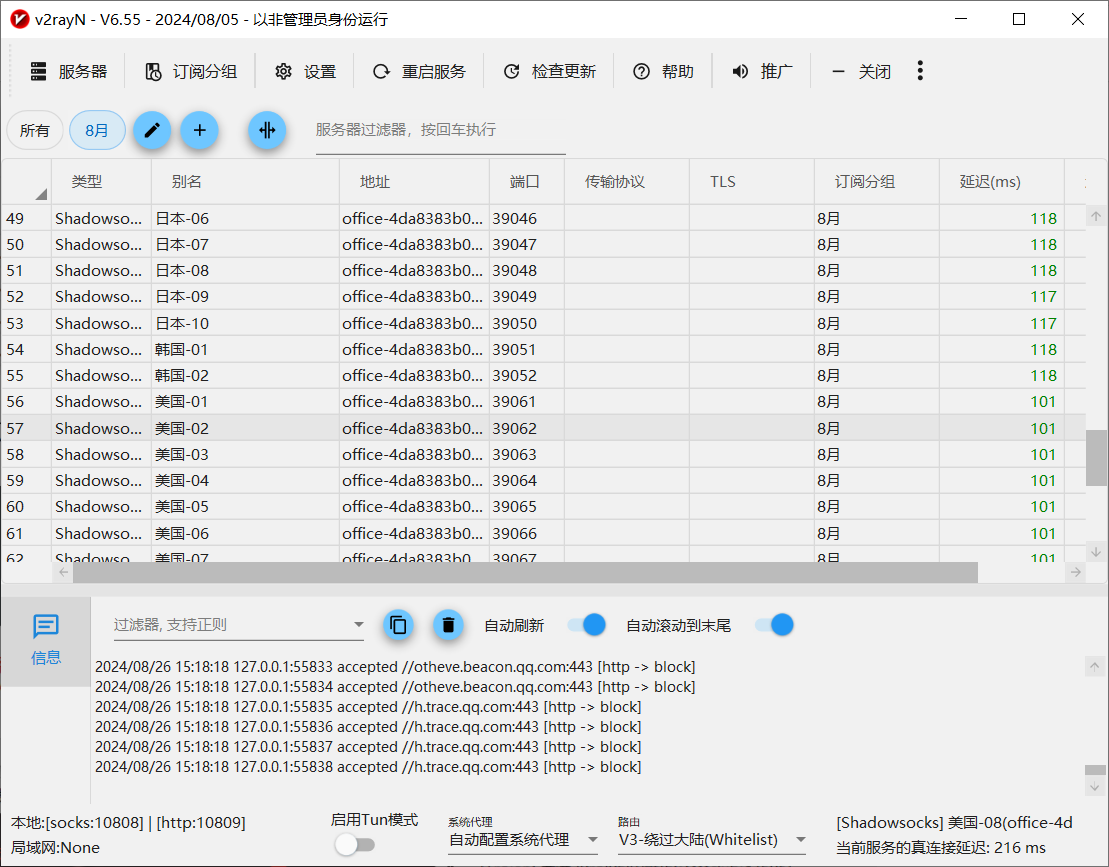Maximize the v2rayN window
The image size is (1109, 867).
tap(1018, 19)
